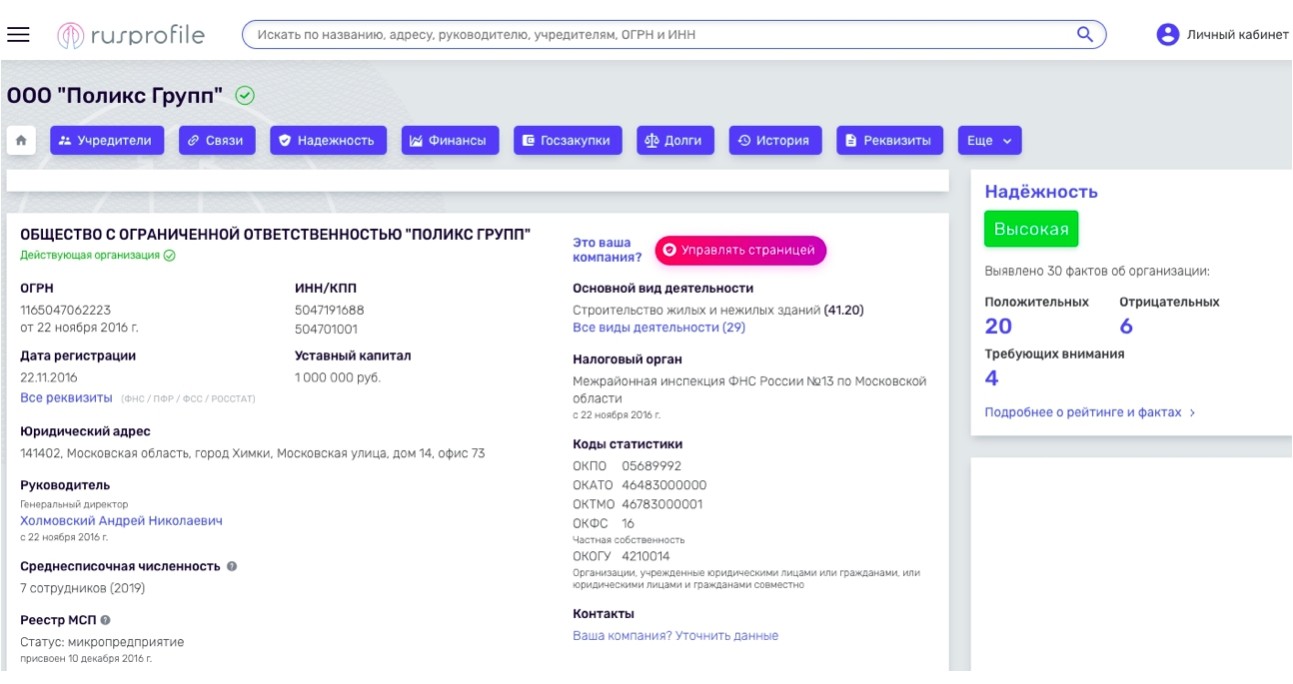Click the capital value 1 000 000 руб.

338,378
